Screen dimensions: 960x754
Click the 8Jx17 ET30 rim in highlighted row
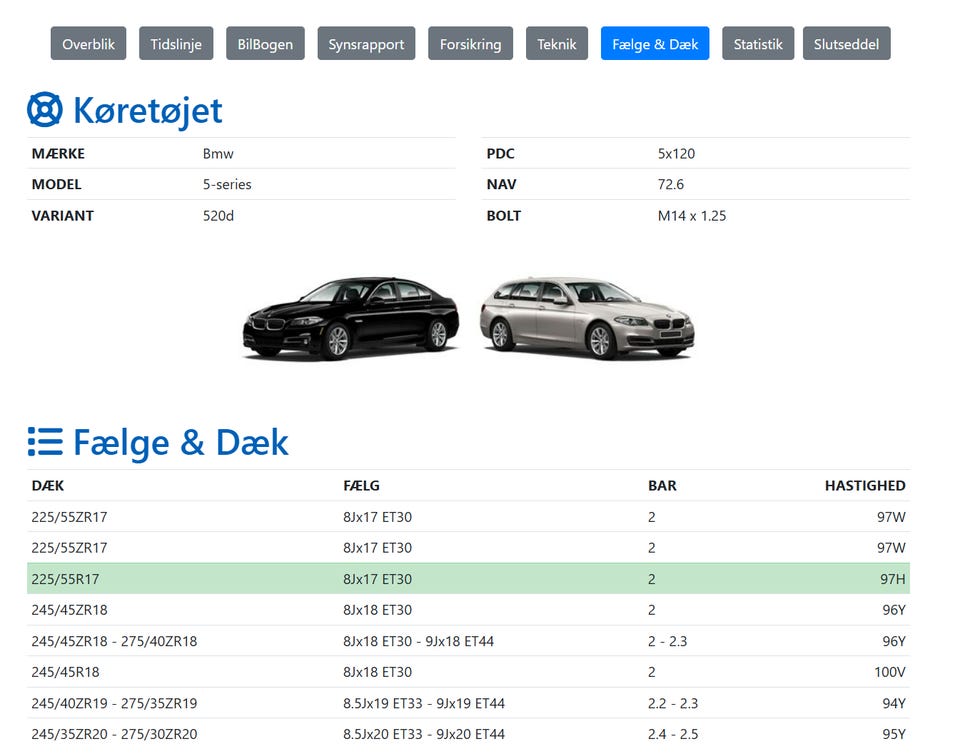(377, 579)
